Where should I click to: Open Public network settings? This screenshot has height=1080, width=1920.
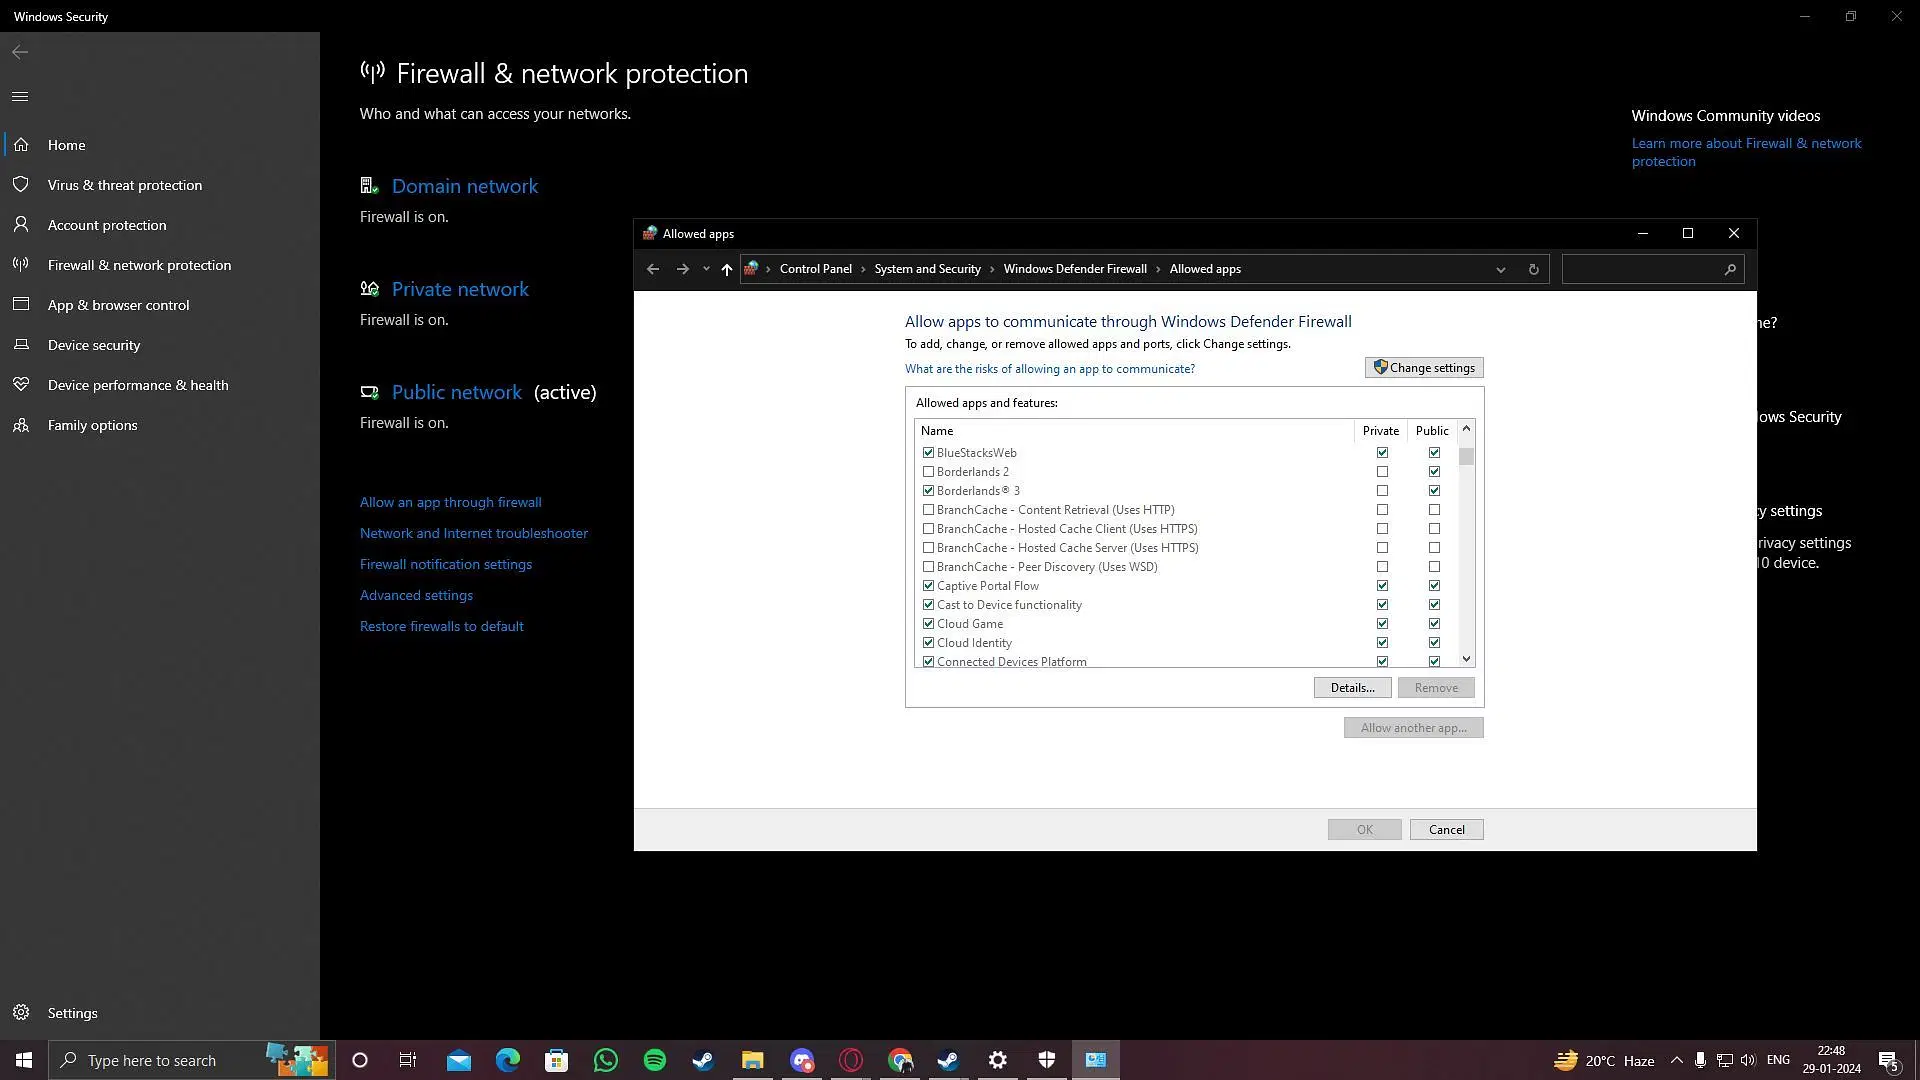(457, 392)
